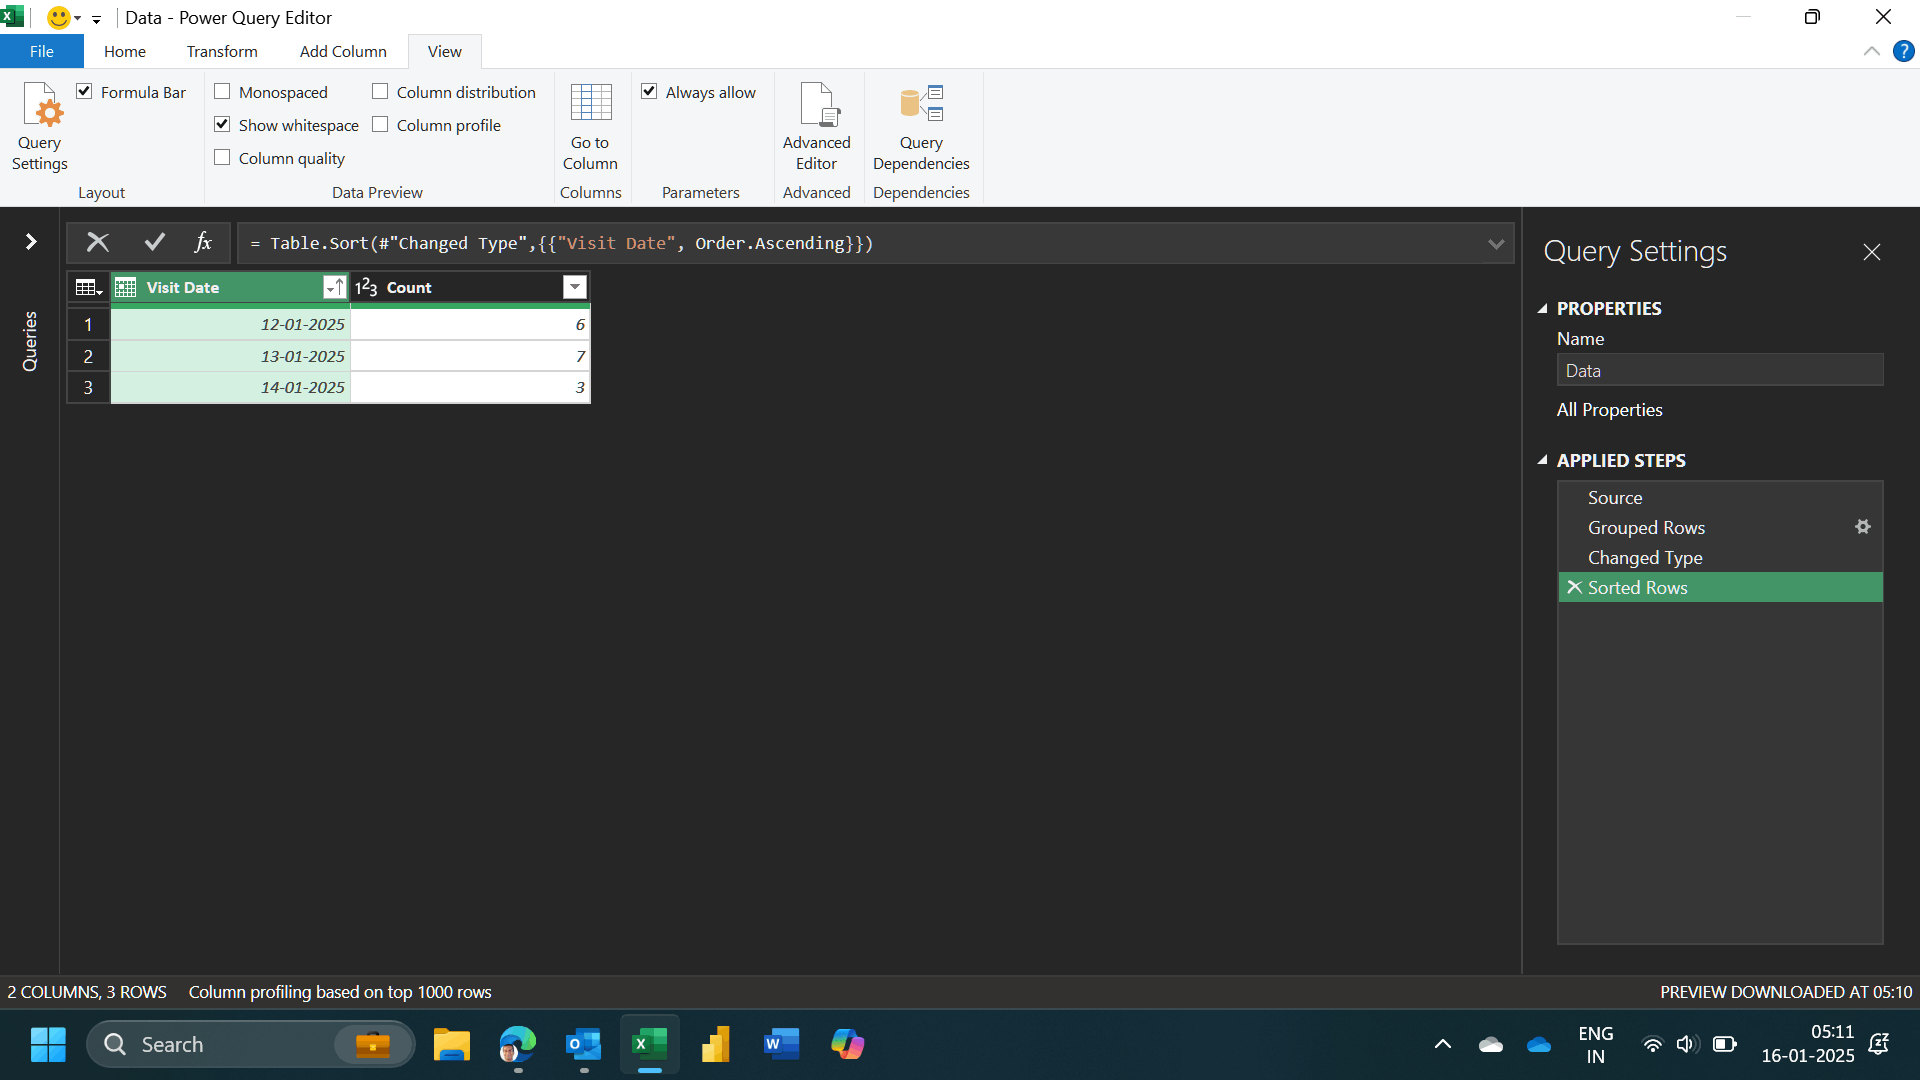
Task: Collapse the ribbon with caret
Action: 1871,51
